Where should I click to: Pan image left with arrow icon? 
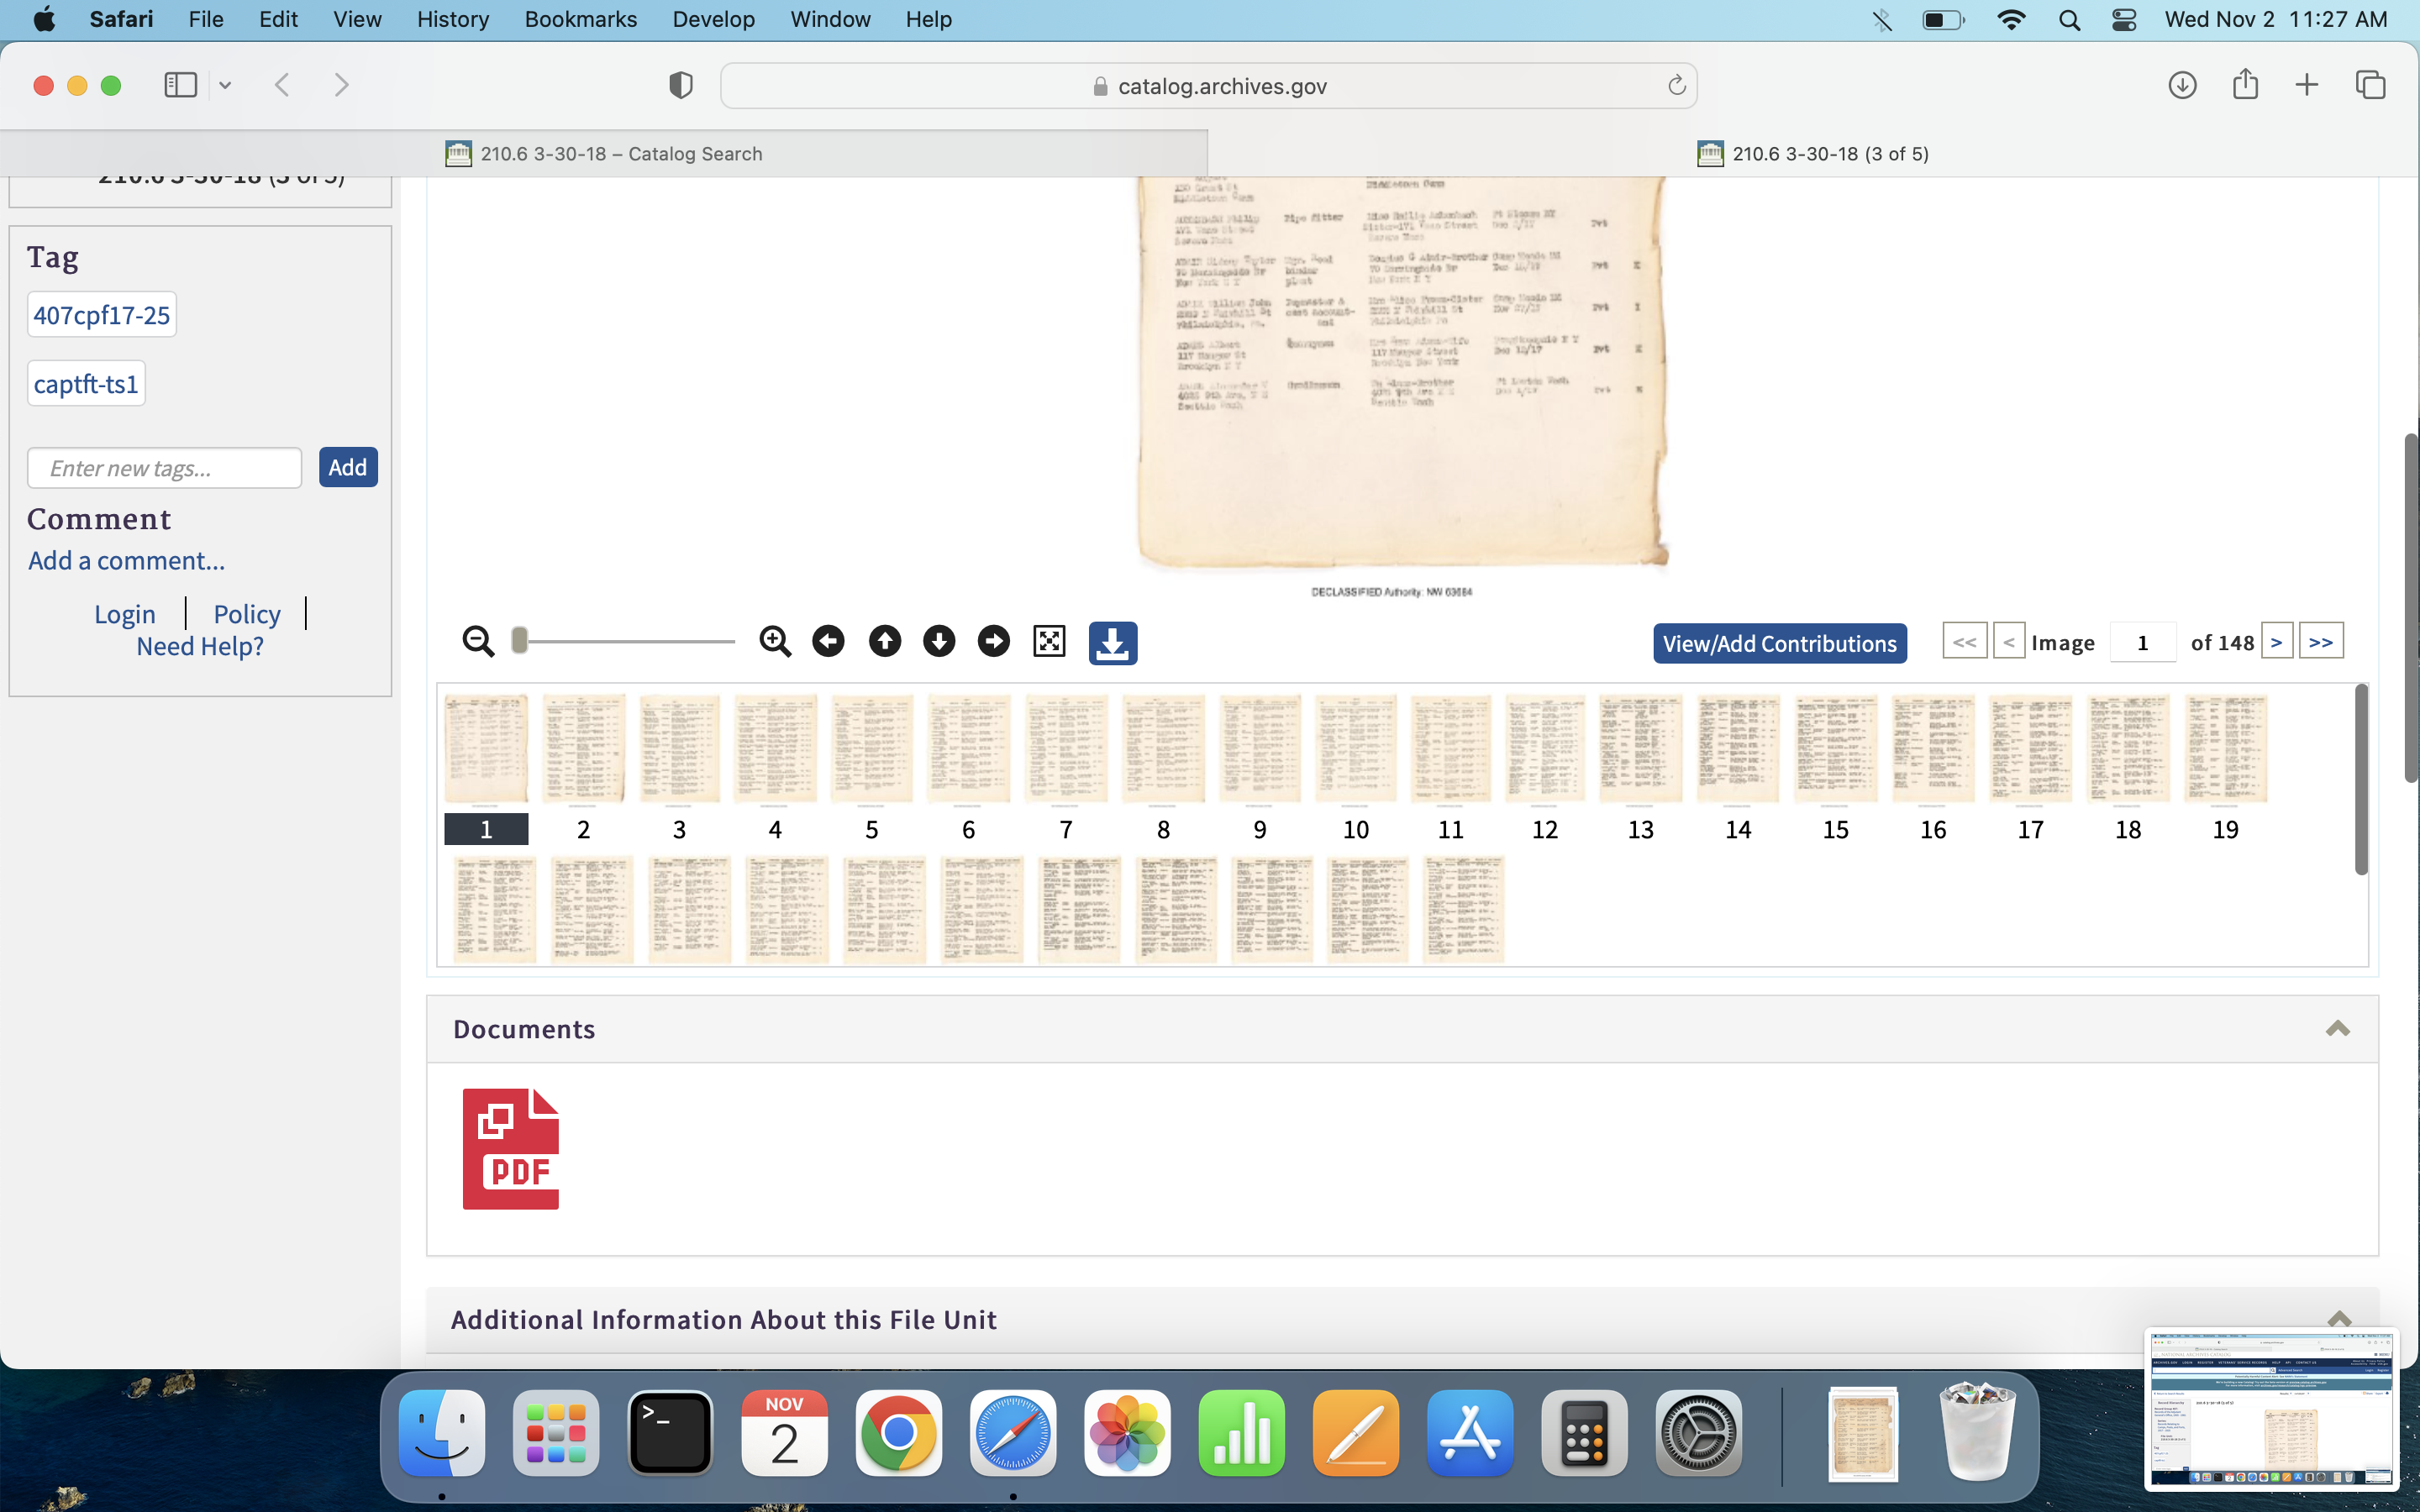tap(828, 641)
